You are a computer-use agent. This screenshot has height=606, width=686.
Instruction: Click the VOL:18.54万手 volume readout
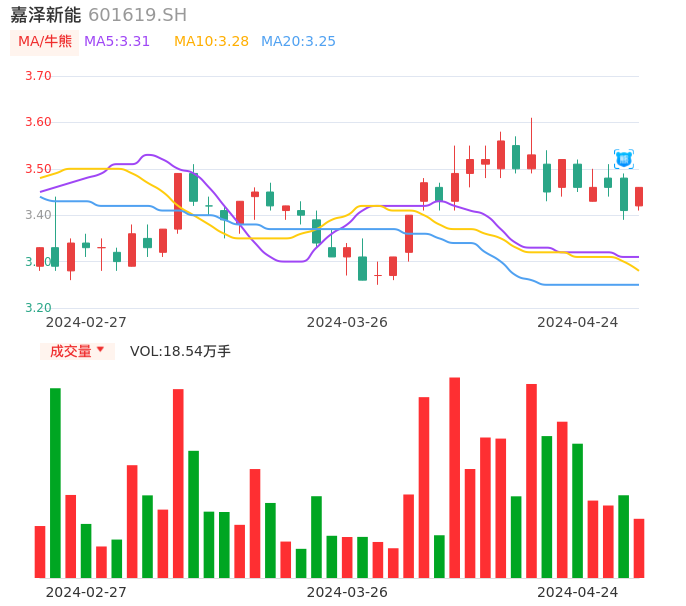[x=180, y=351]
